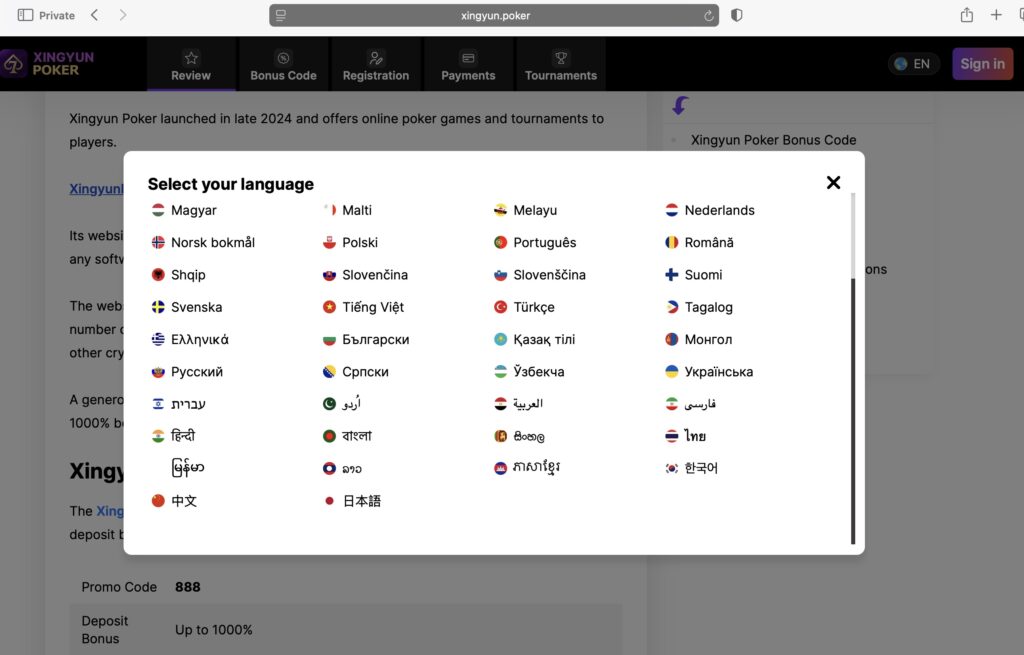Choose עברית language
Viewport: 1024px width, 655px height.
pos(188,404)
